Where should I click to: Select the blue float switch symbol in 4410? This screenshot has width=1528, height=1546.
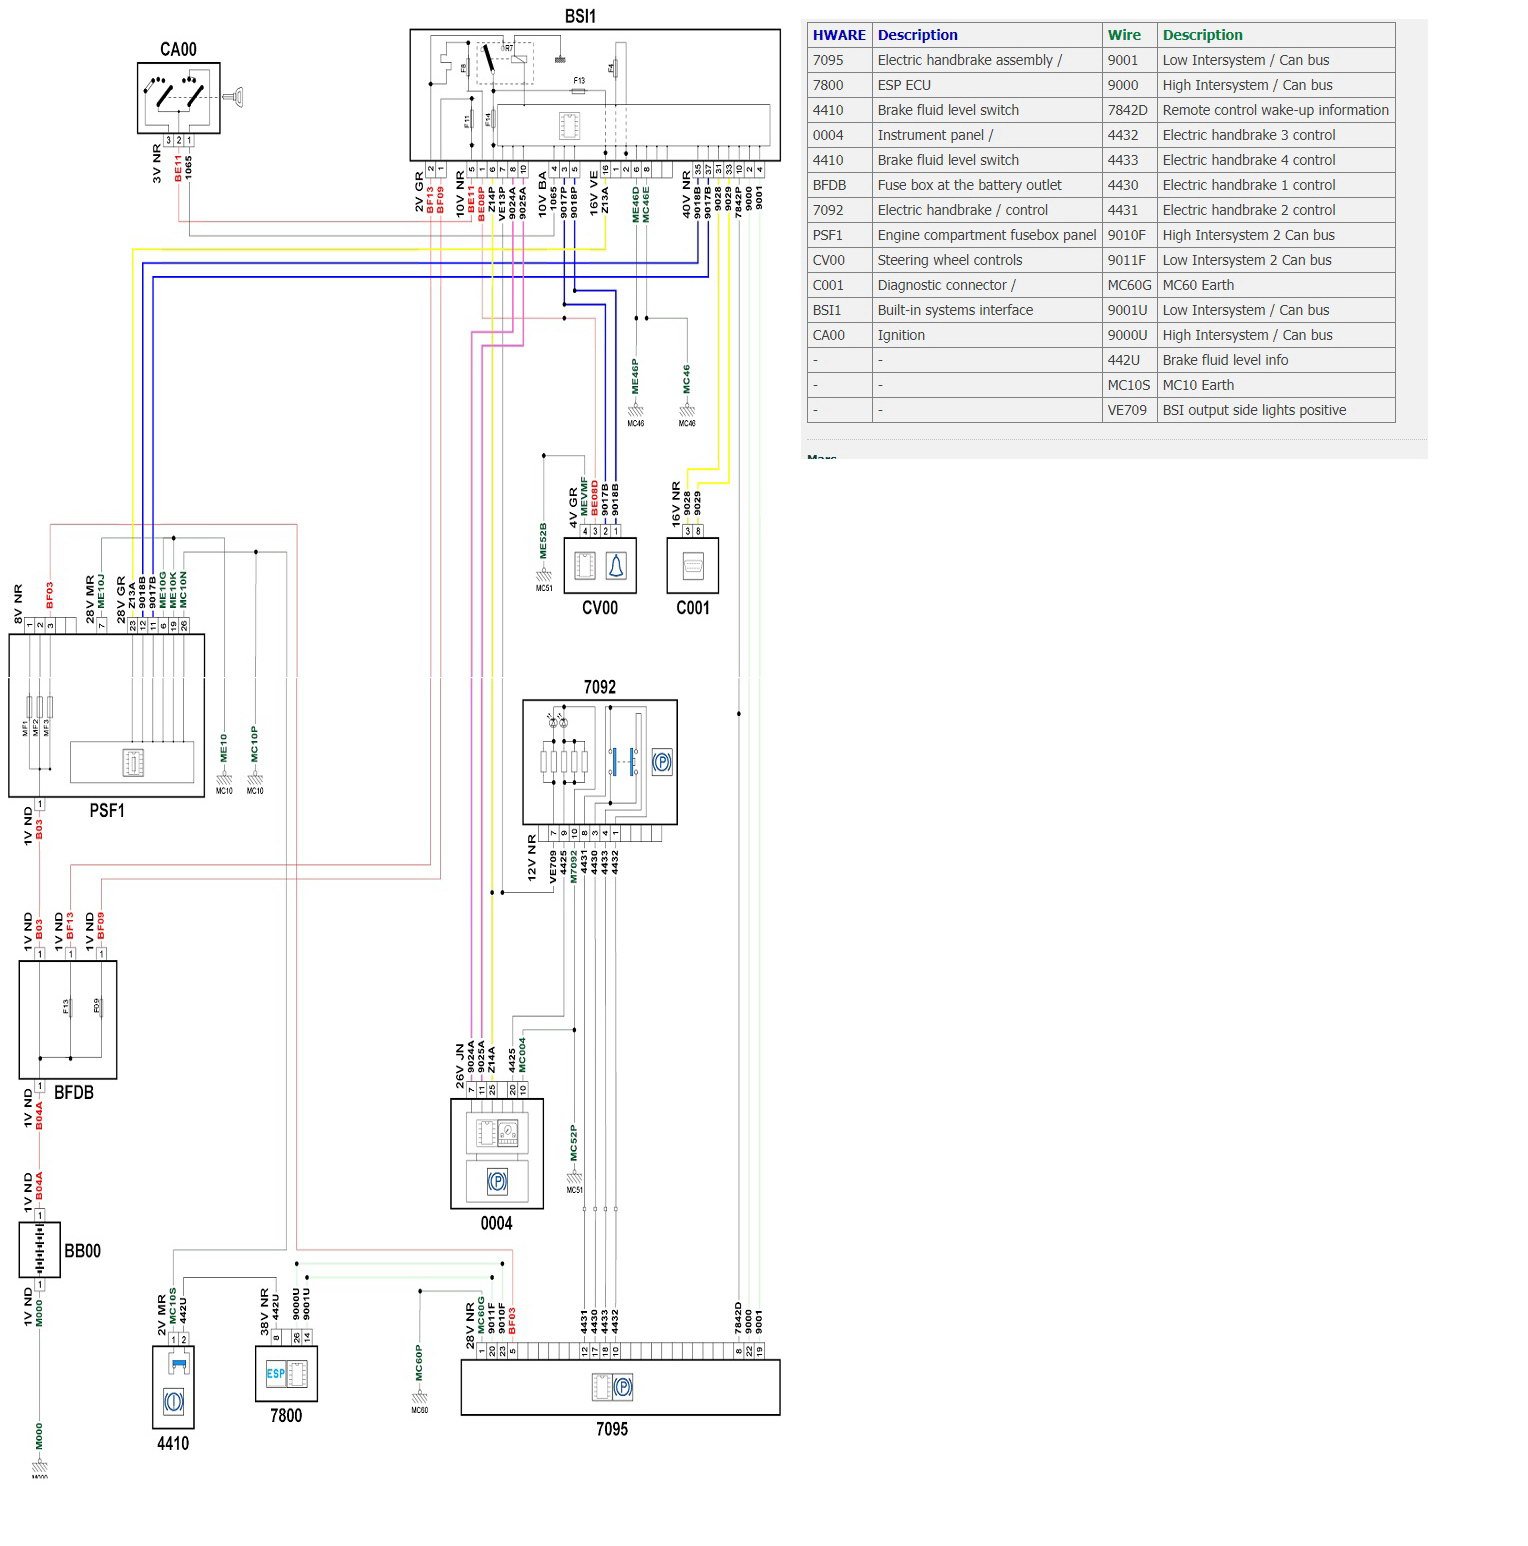(179, 1363)
